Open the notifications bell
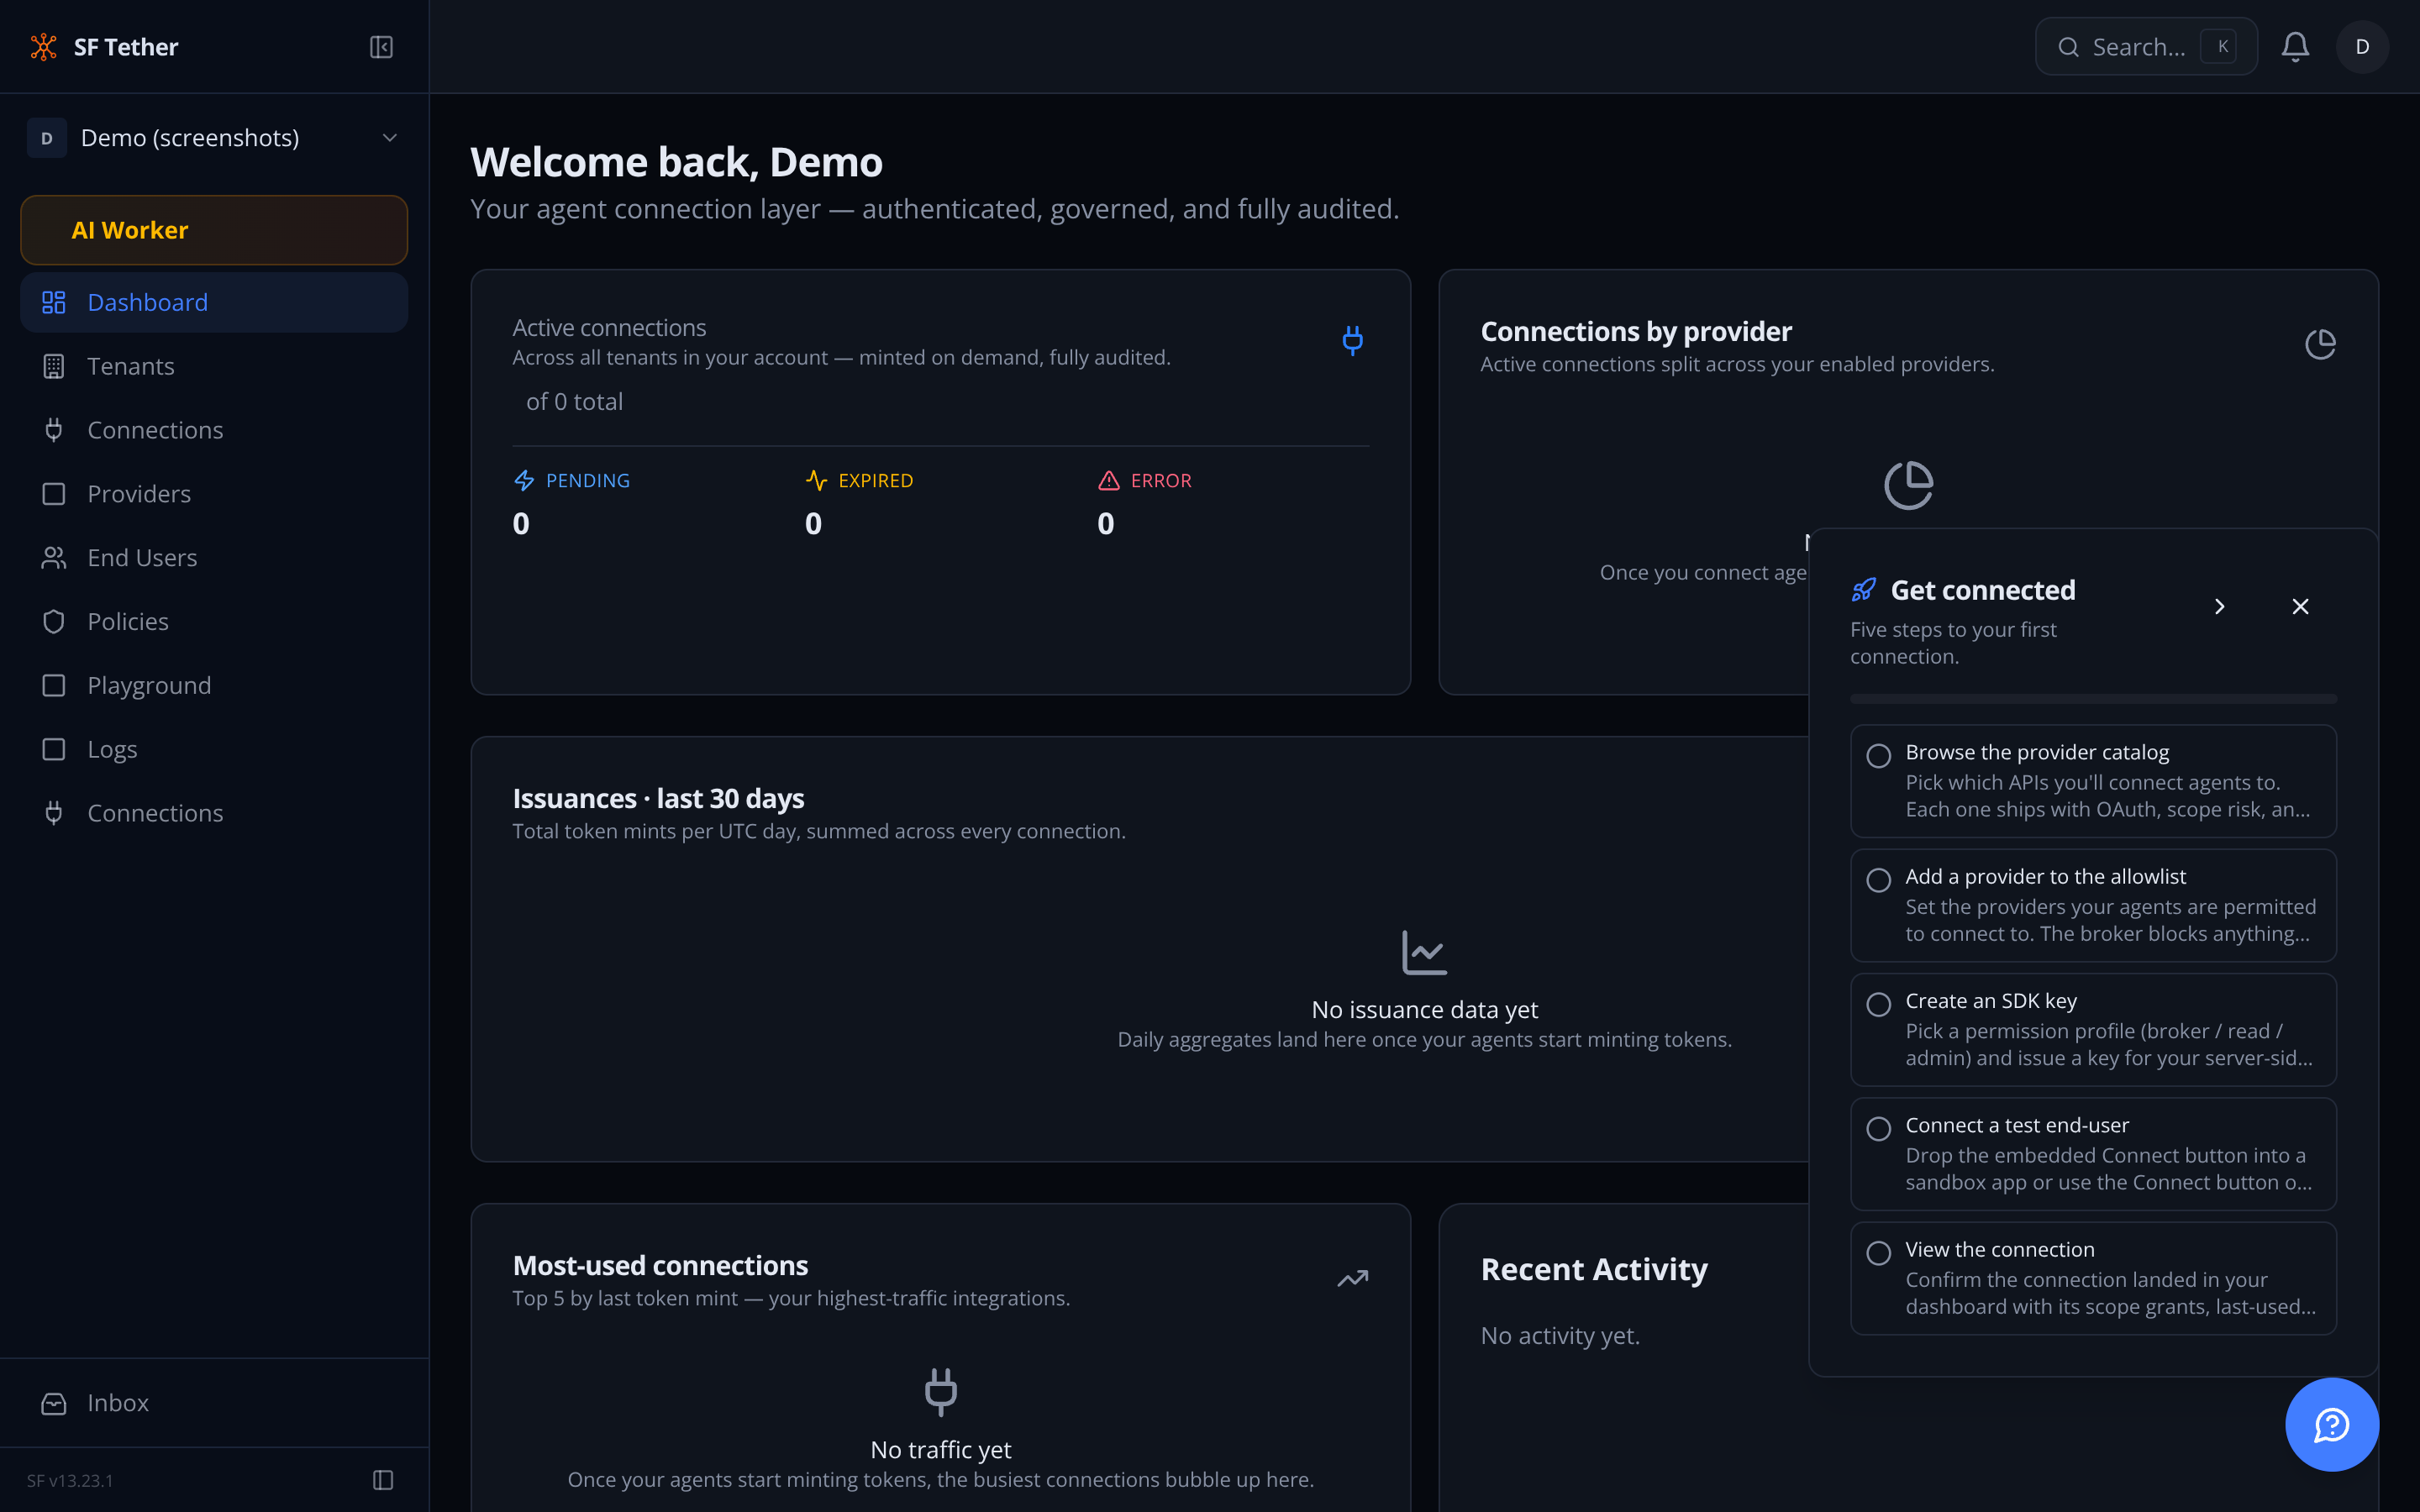Viewport: 2420px width, 1512px height. click(x=2295, y=47)
